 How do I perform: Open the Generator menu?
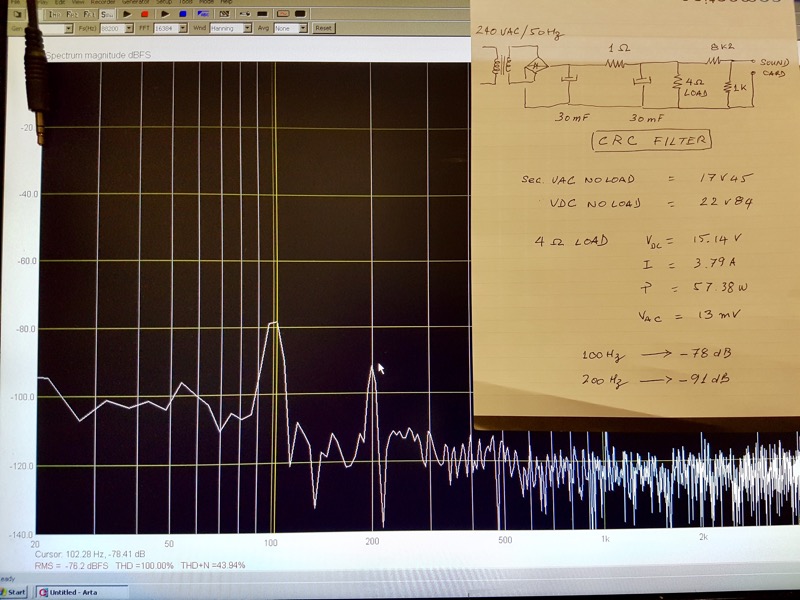(x=135, y=2)
